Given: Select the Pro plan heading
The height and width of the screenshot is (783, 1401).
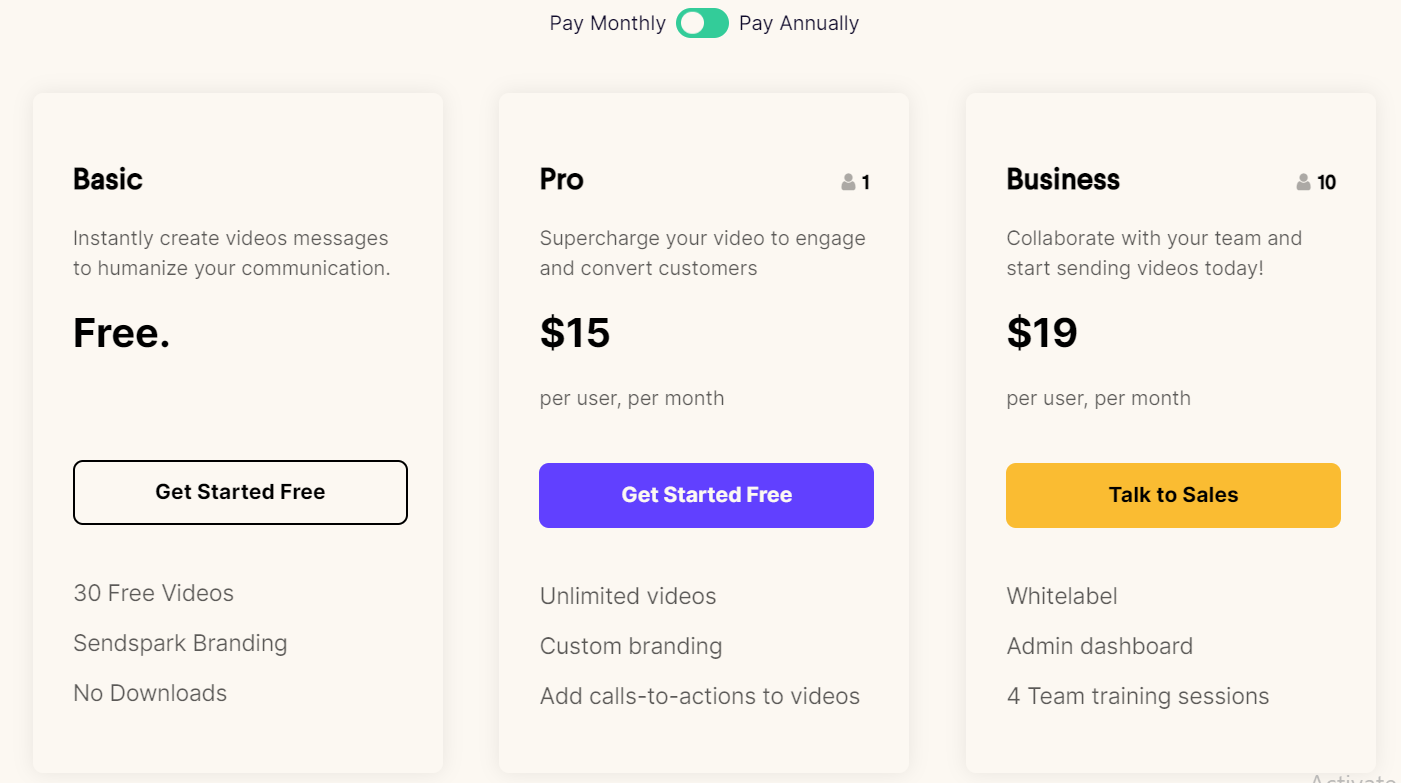Looking at the screenshot, I should (x=562, y=179).
